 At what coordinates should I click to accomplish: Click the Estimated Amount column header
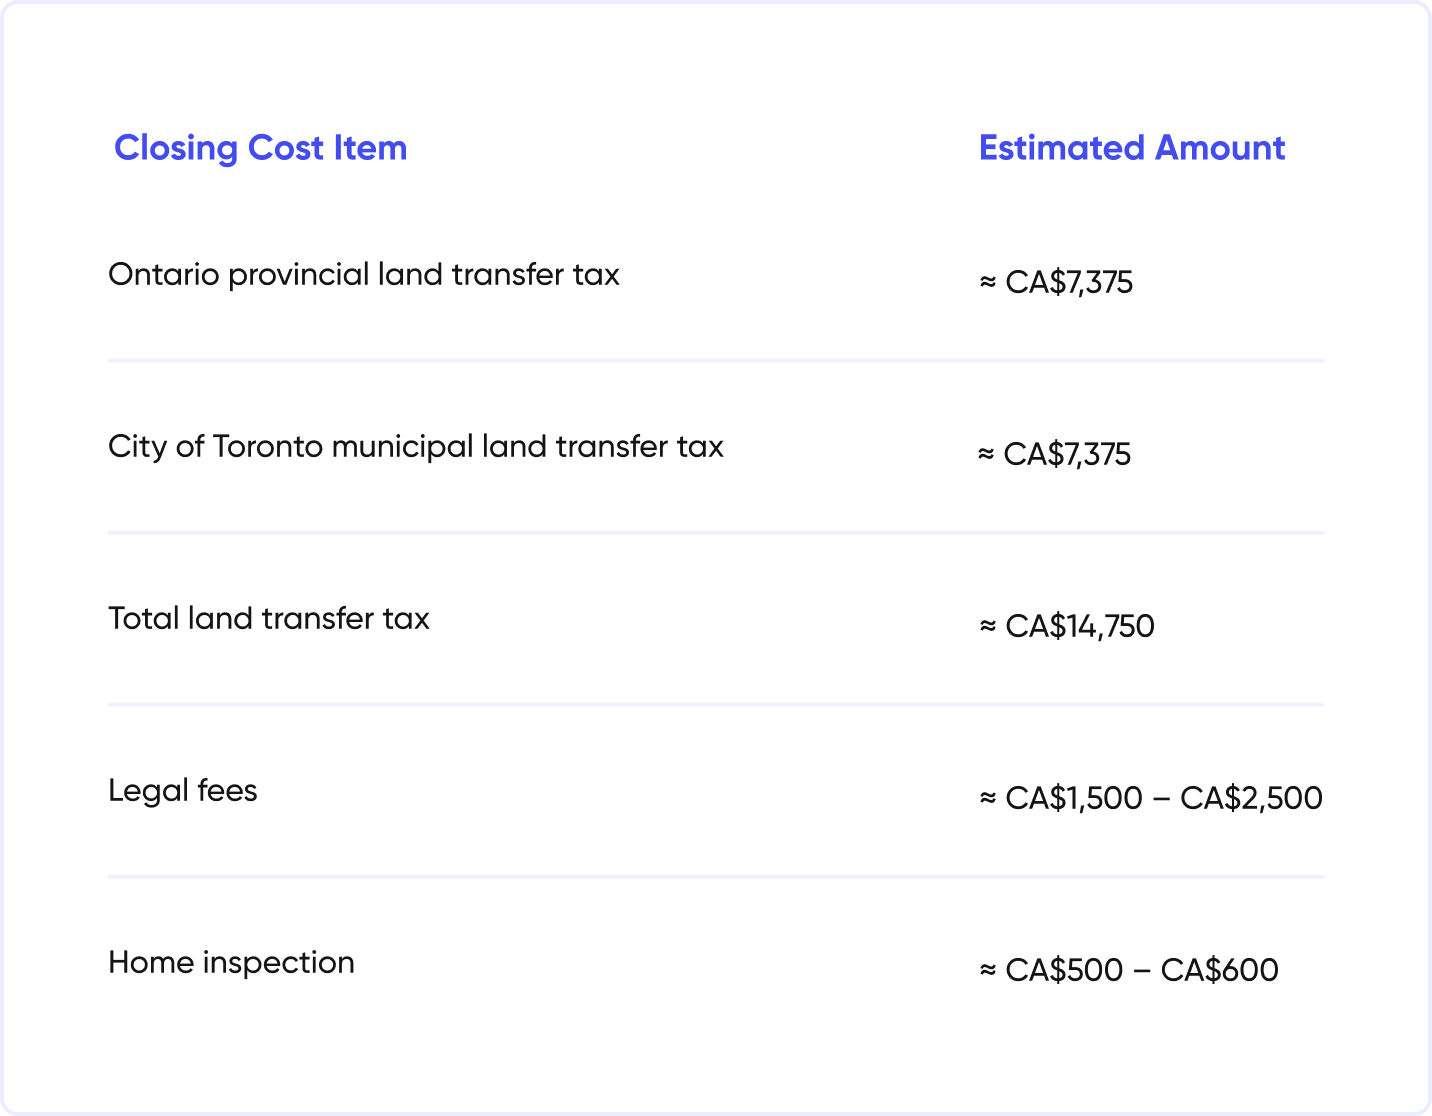coord(1132,148)
